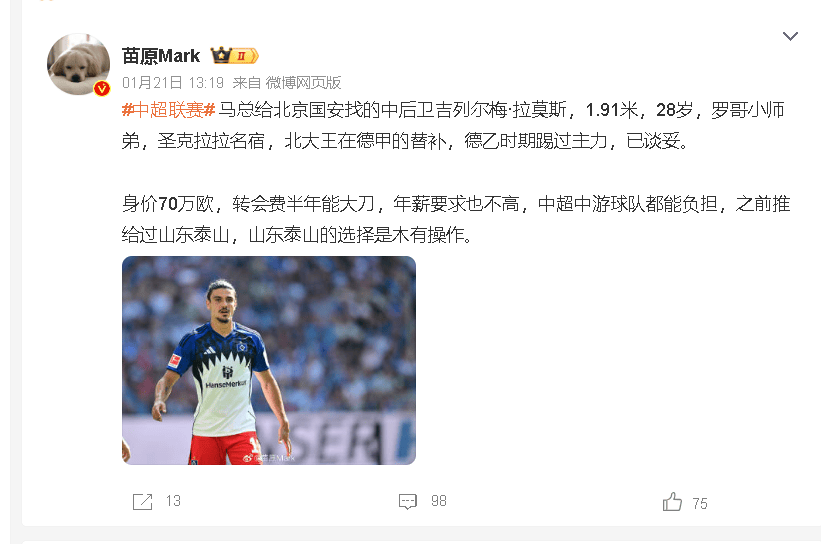
Task: Open the post timestamp 01月21日 13:19
Action: pyautogui.click(x=173, y=83)
